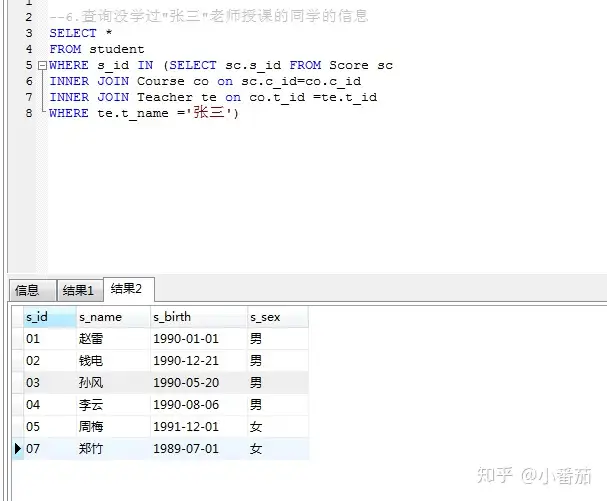Click the '张三' string literal on line 8
Screen dimensions: 607x501
pos(209,113)
